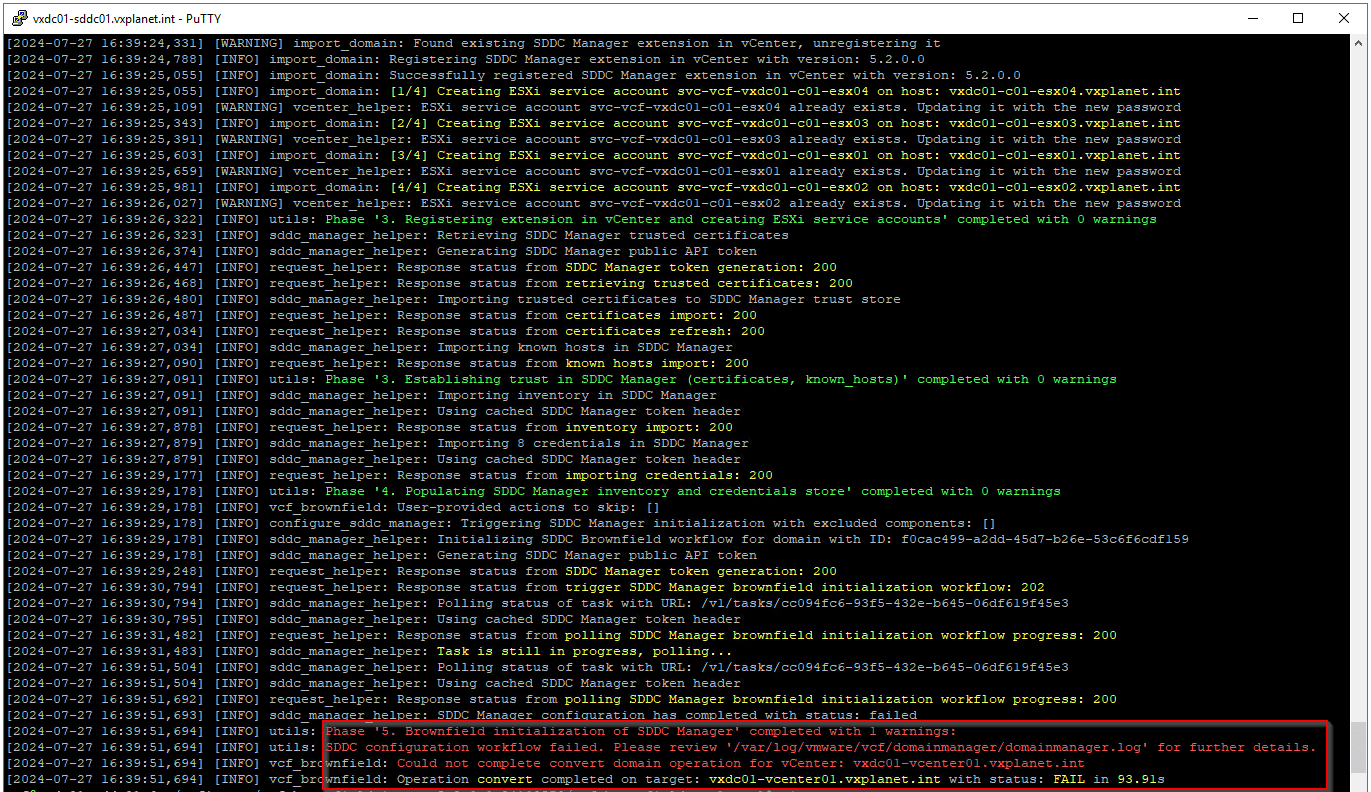Click timestamp '[2024-07-27 16:39:51,693]'
The height and width of the screenshot is (792, 1371).
click(x=105, y=715)
